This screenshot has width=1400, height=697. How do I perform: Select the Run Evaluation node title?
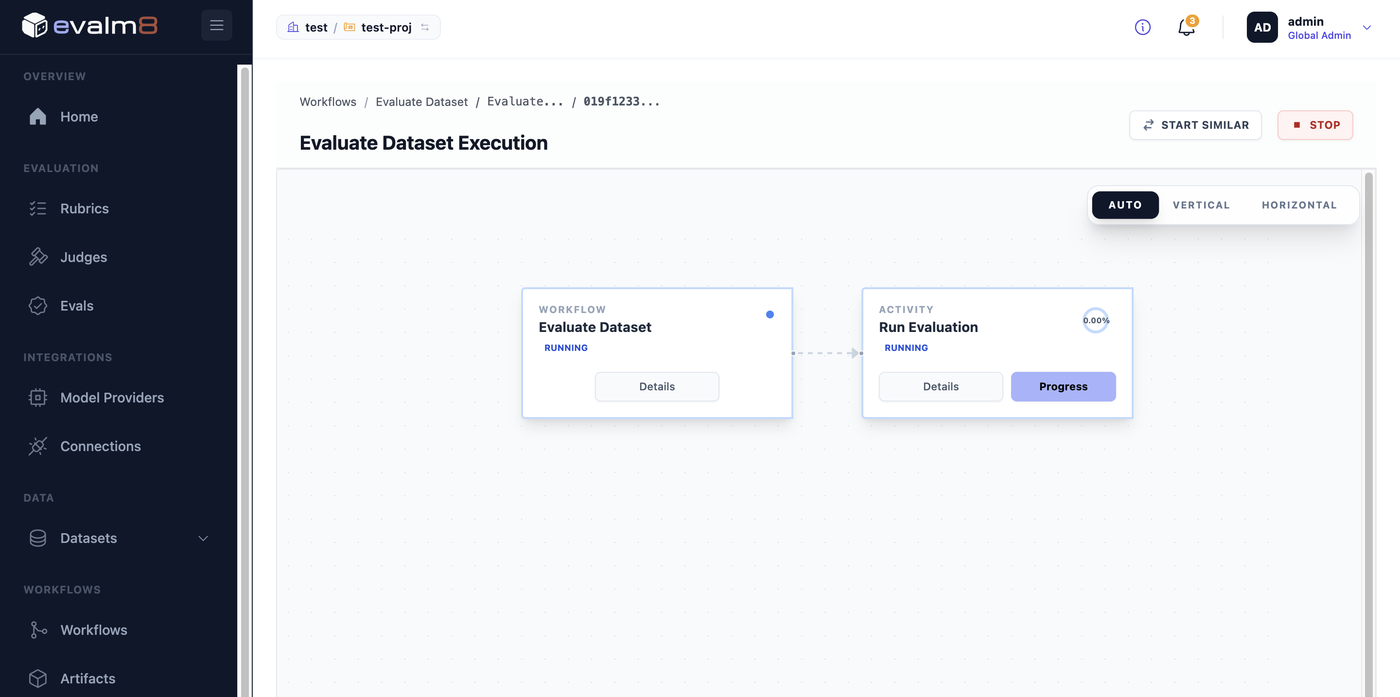coord(928,327)
